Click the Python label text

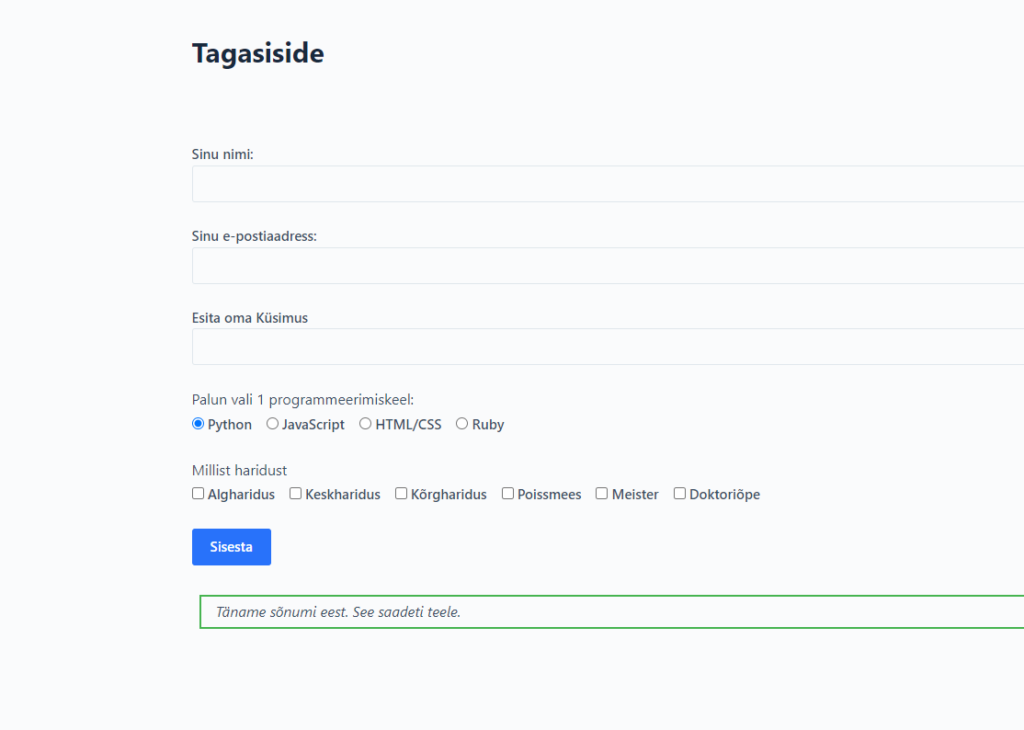(230, 425)
